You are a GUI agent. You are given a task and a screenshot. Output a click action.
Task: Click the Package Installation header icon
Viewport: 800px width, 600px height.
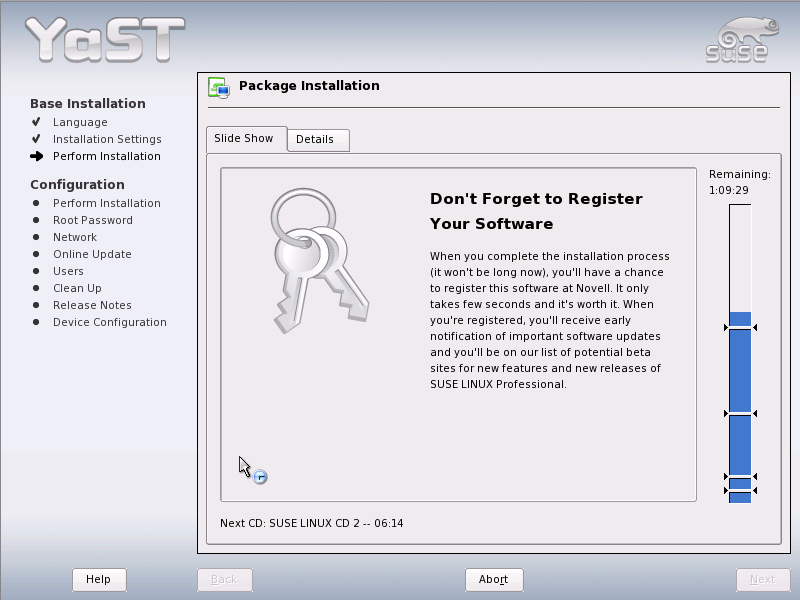[219, 87]
